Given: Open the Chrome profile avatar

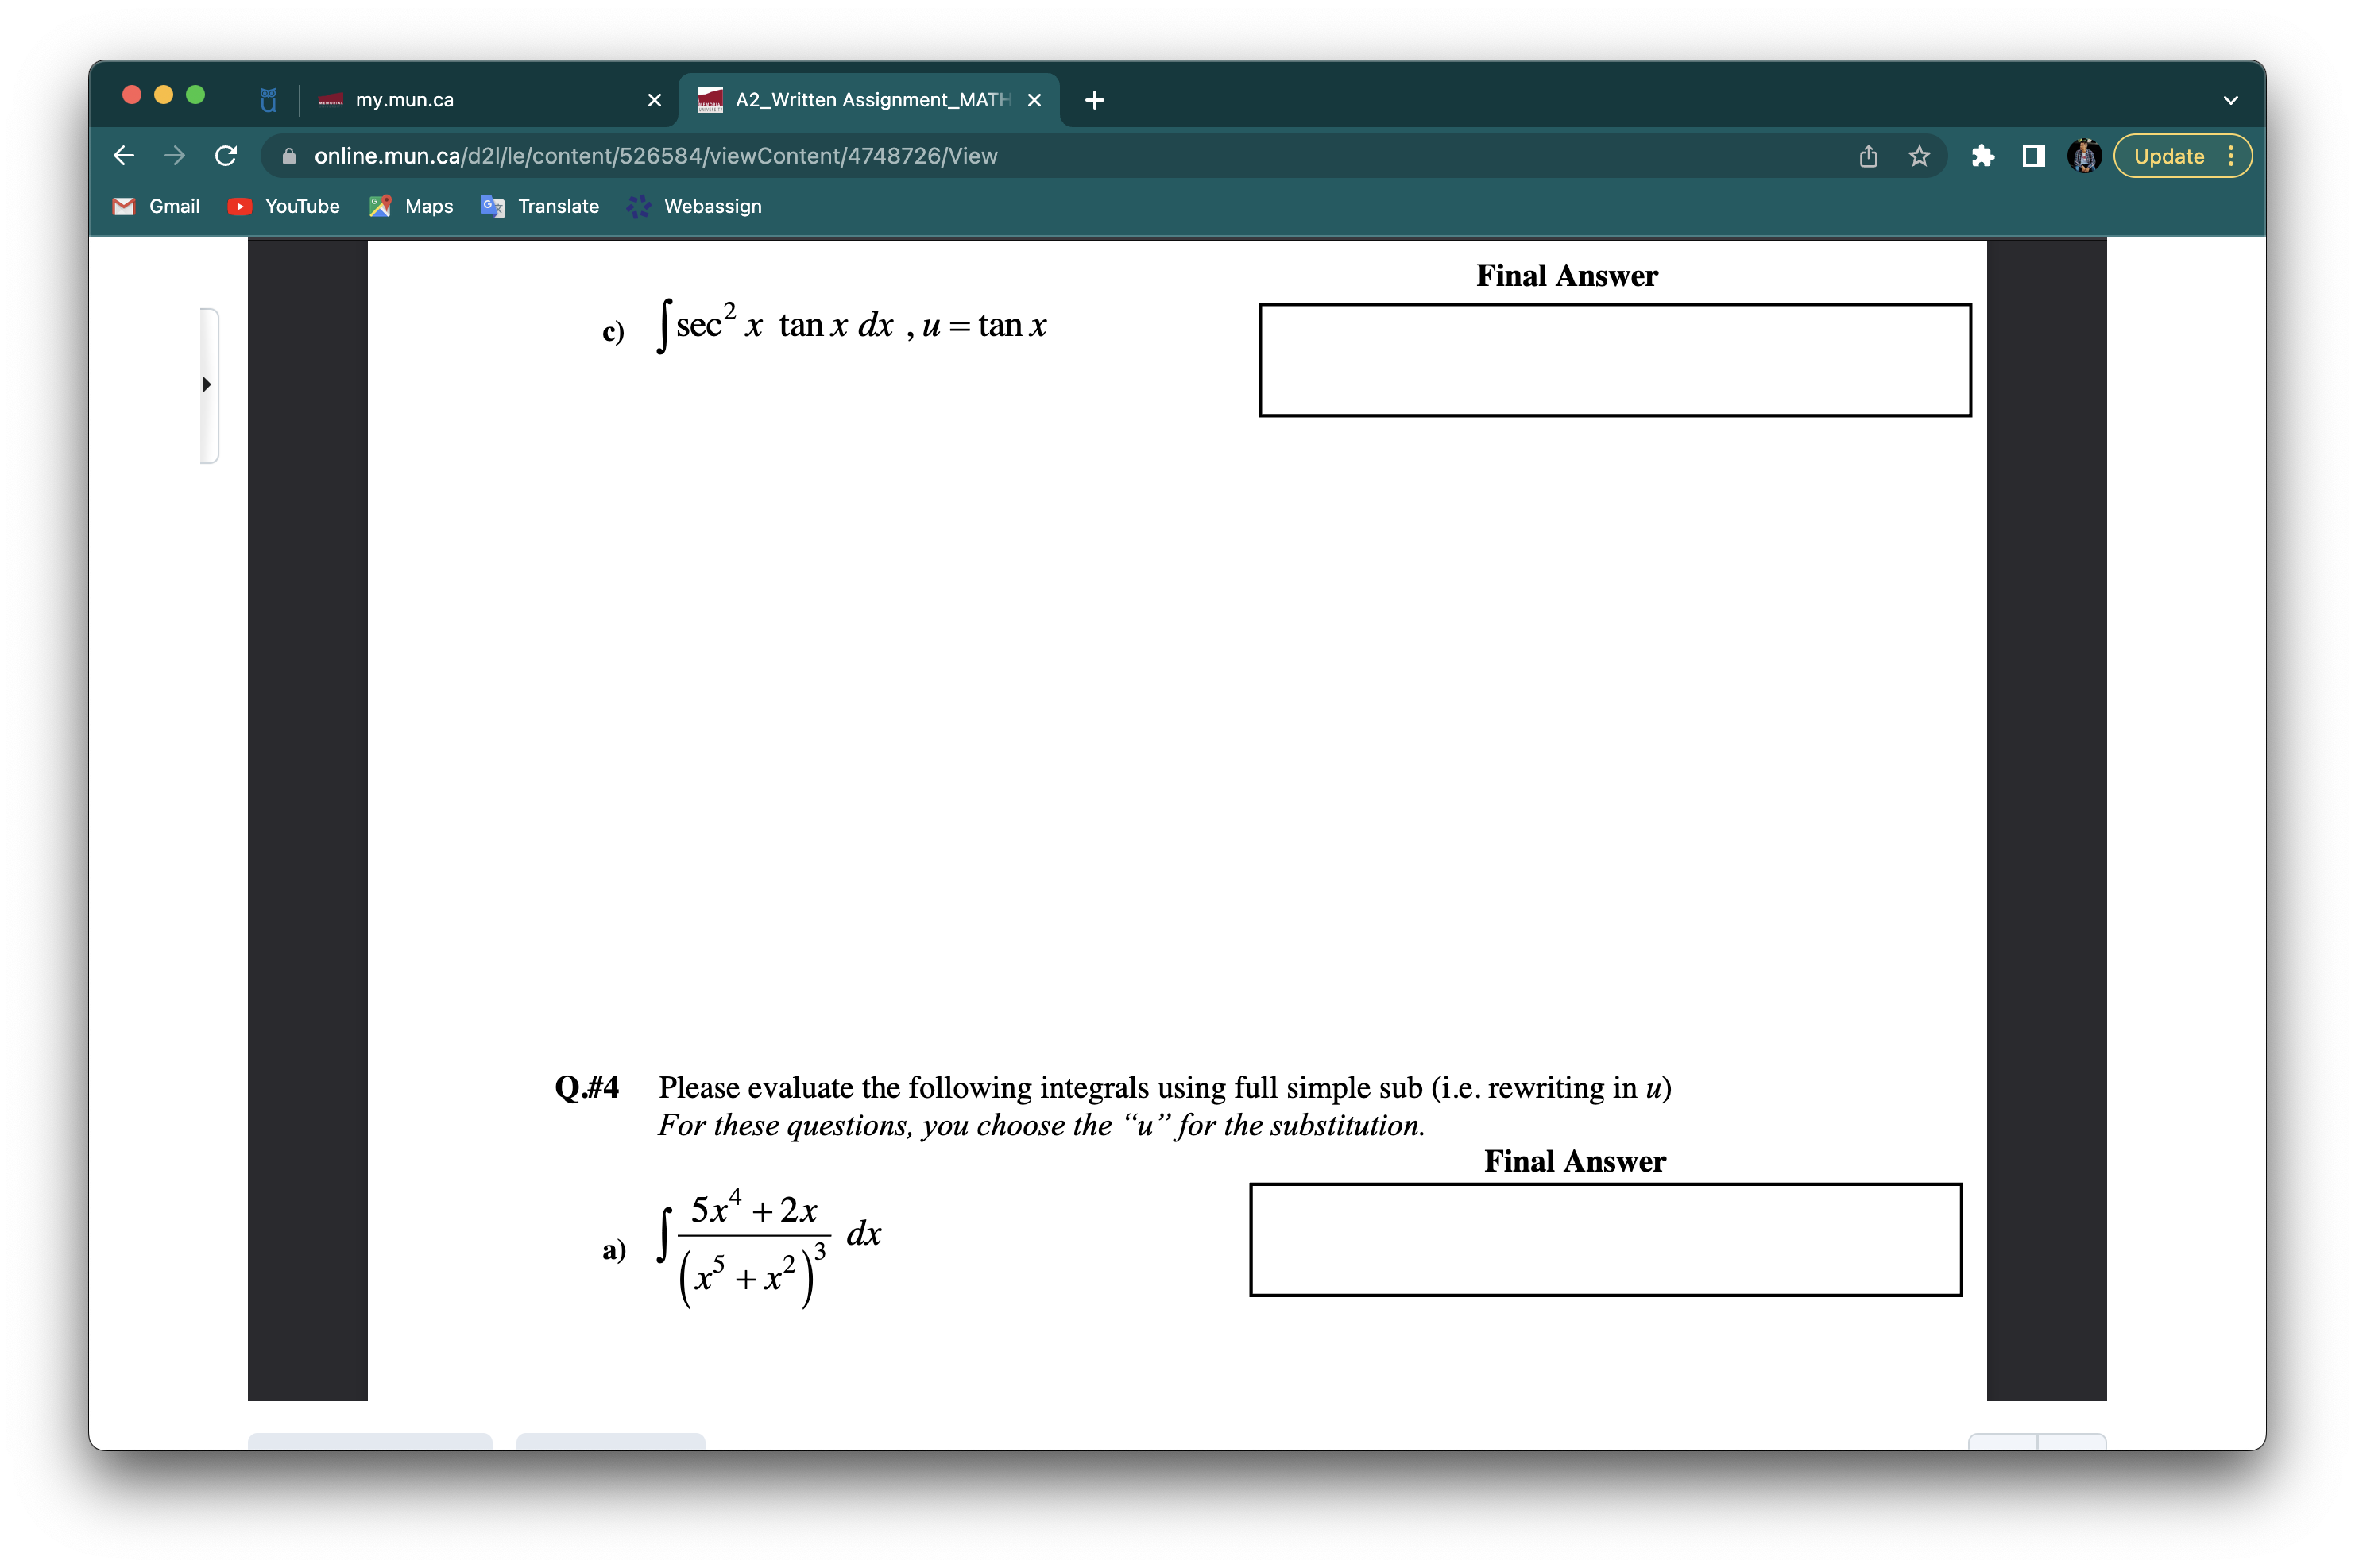Looking at the screenshot, I should [2084, 156].
